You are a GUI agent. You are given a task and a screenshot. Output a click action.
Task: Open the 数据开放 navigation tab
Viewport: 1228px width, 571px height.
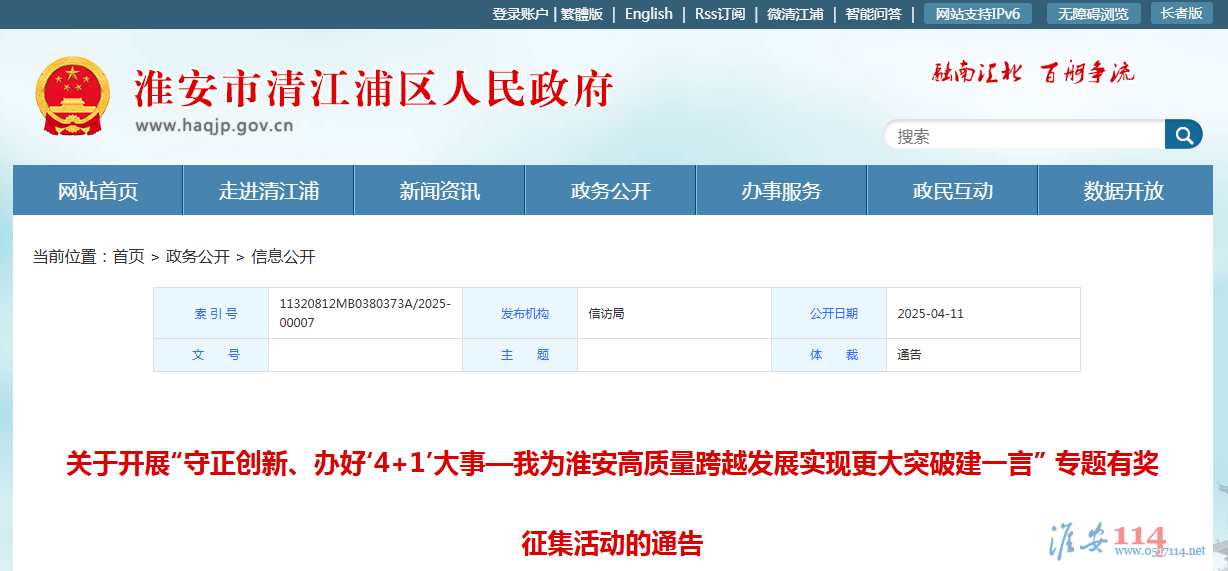pos(1124,191)
